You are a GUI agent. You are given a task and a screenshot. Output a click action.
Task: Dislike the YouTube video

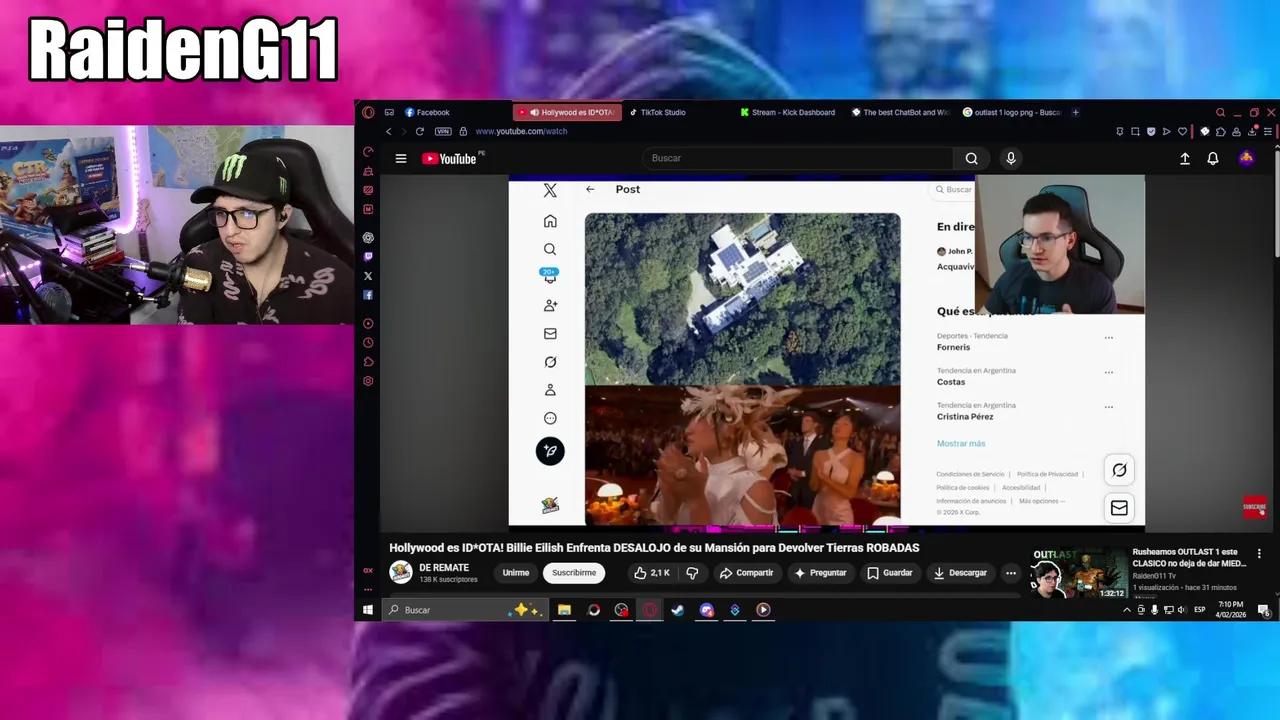tap(692, 573)
